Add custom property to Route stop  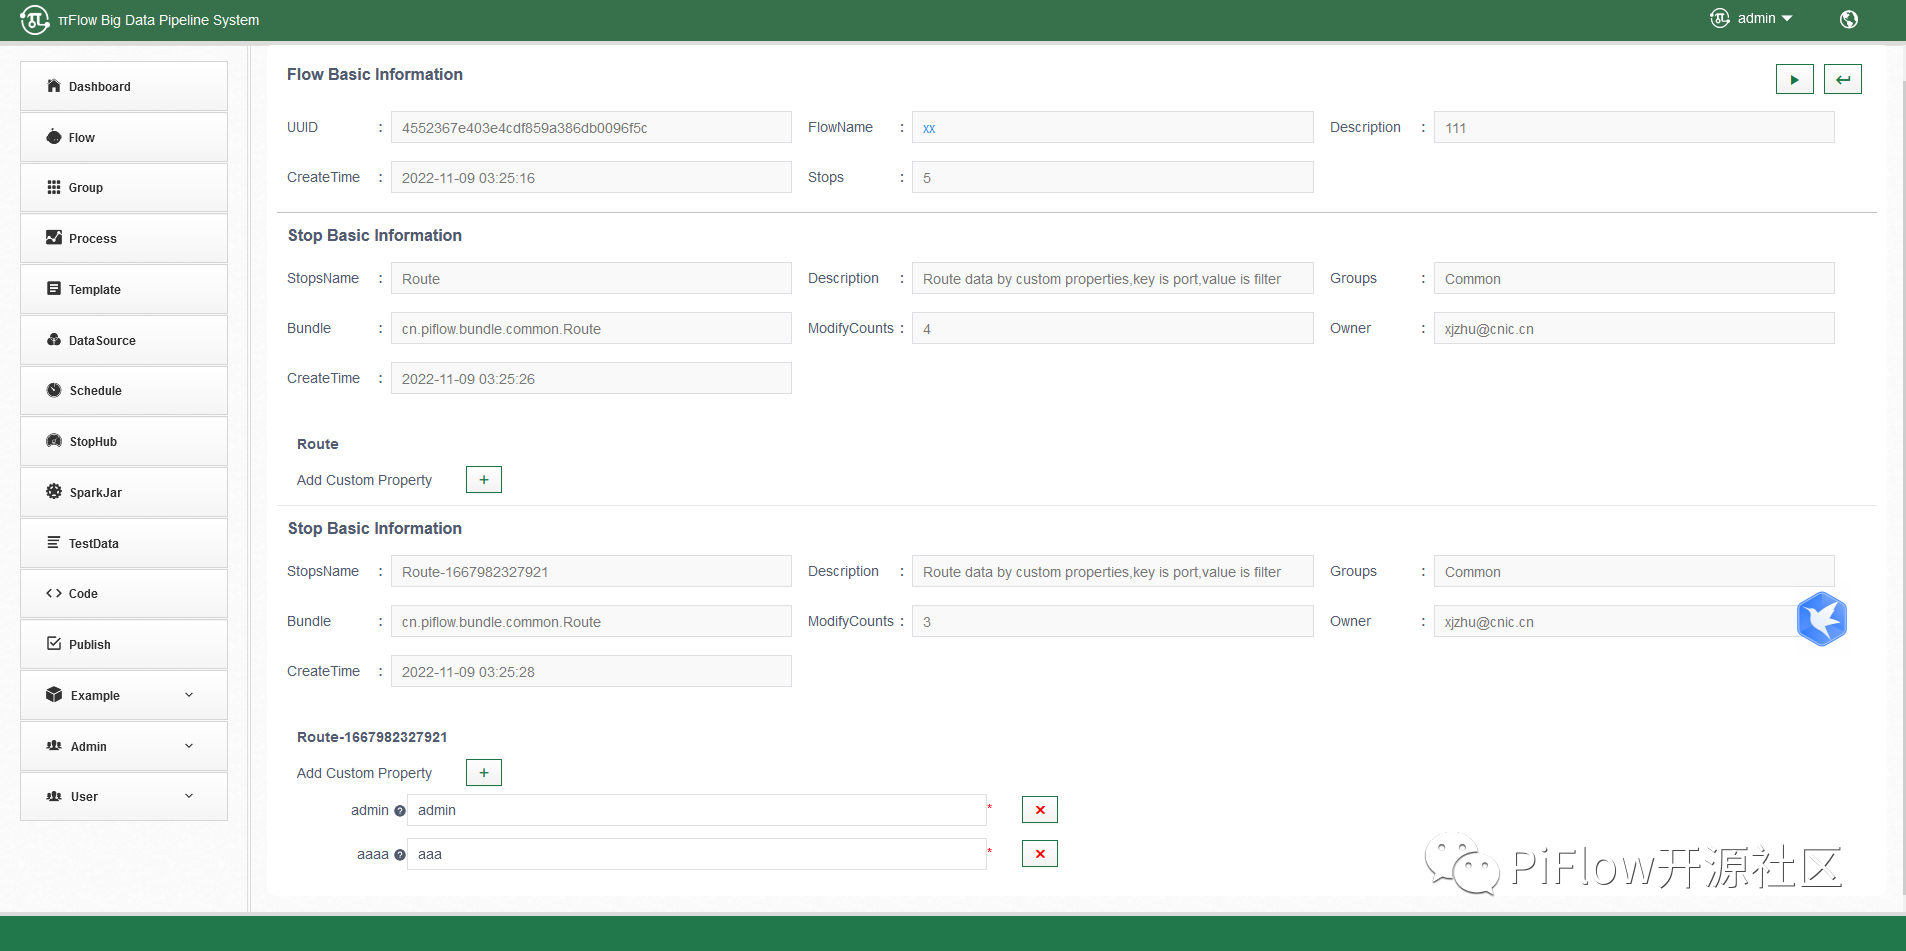(x=483, y=480)
